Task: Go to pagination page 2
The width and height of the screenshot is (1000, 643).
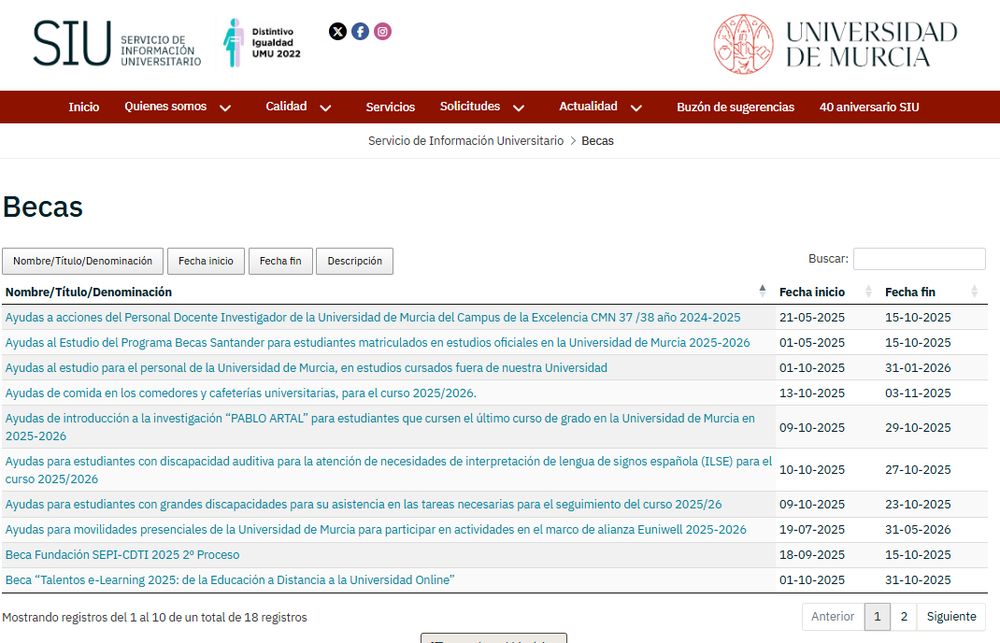Action: [x=904, y=617]
